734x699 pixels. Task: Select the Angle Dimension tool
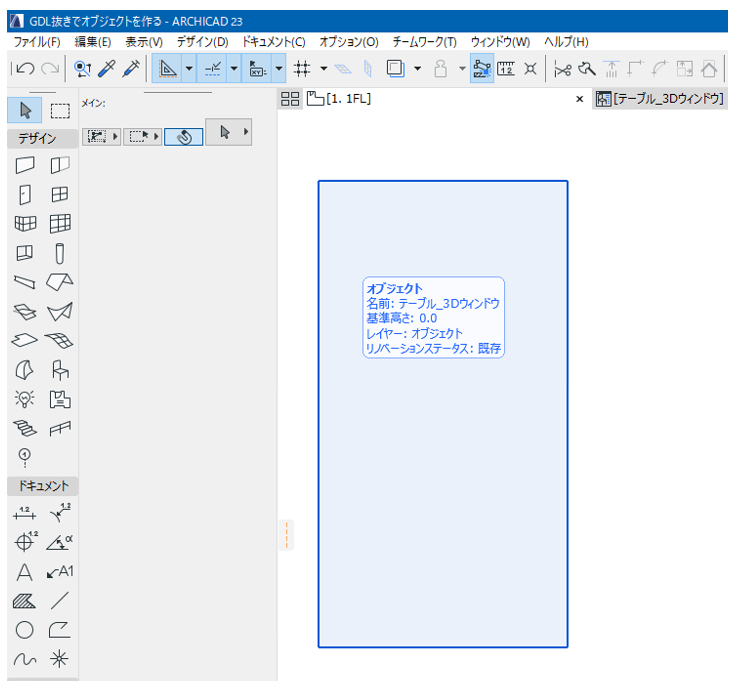59,543
